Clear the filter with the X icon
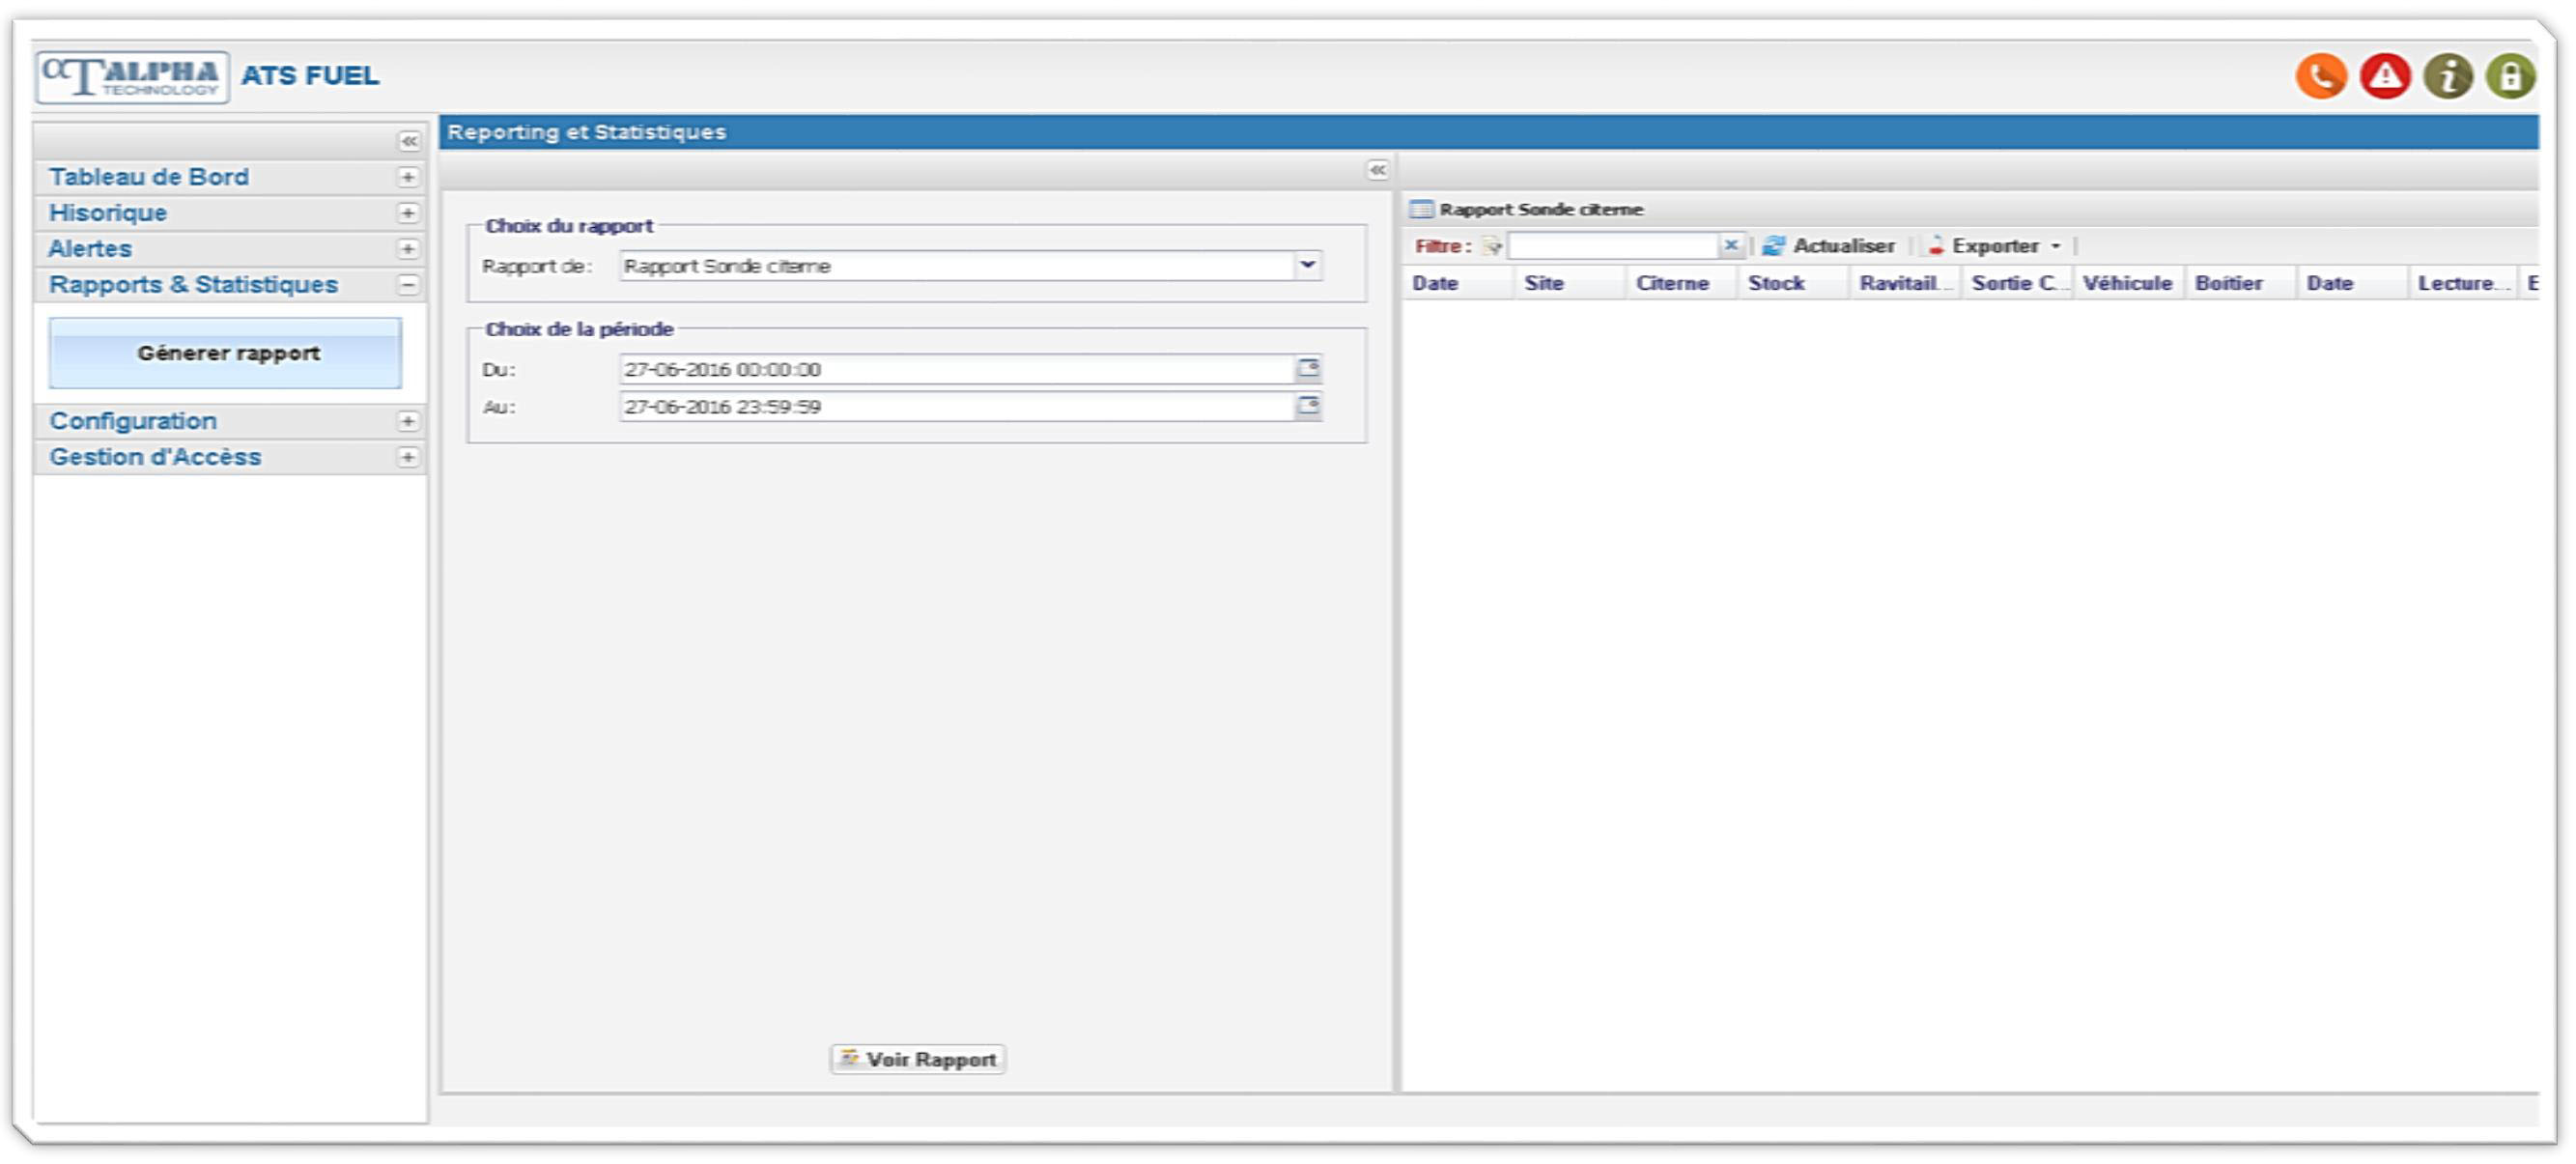2576x1164 pixels. click(x=1731, y=245)
